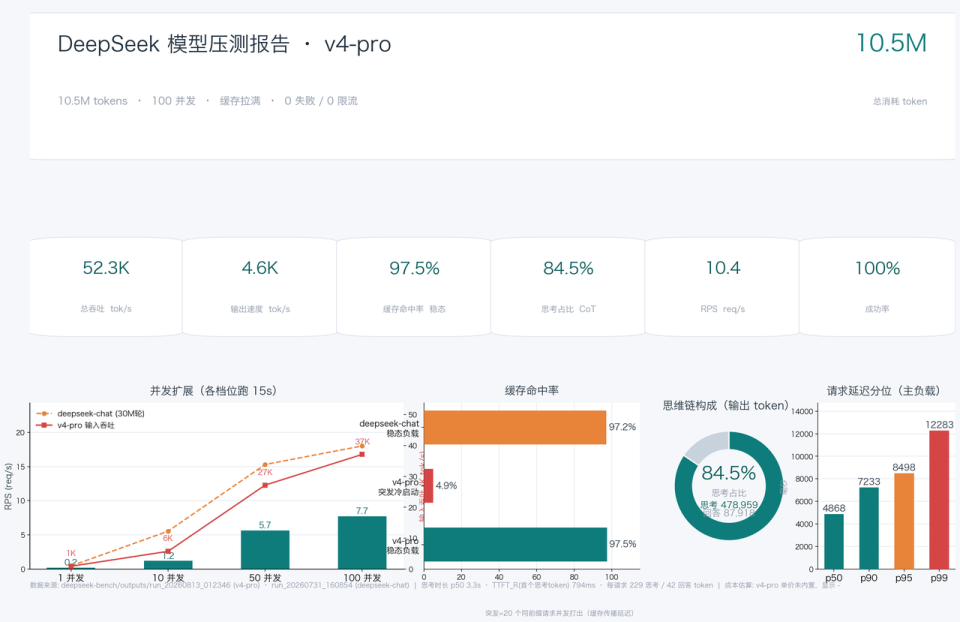Click the 缓存拉满 subtitle item

(240, 101)
